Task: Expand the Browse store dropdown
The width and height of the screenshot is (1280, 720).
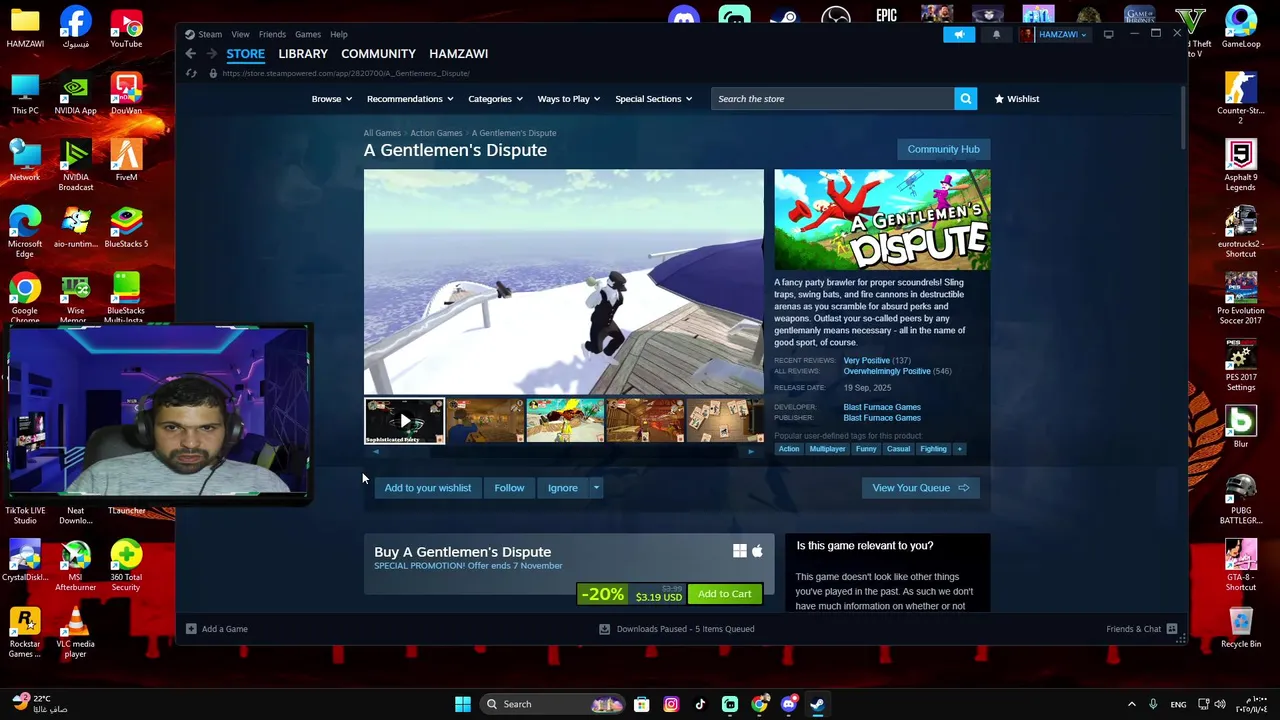Action: pyautogui.click(x=331, y=99)
